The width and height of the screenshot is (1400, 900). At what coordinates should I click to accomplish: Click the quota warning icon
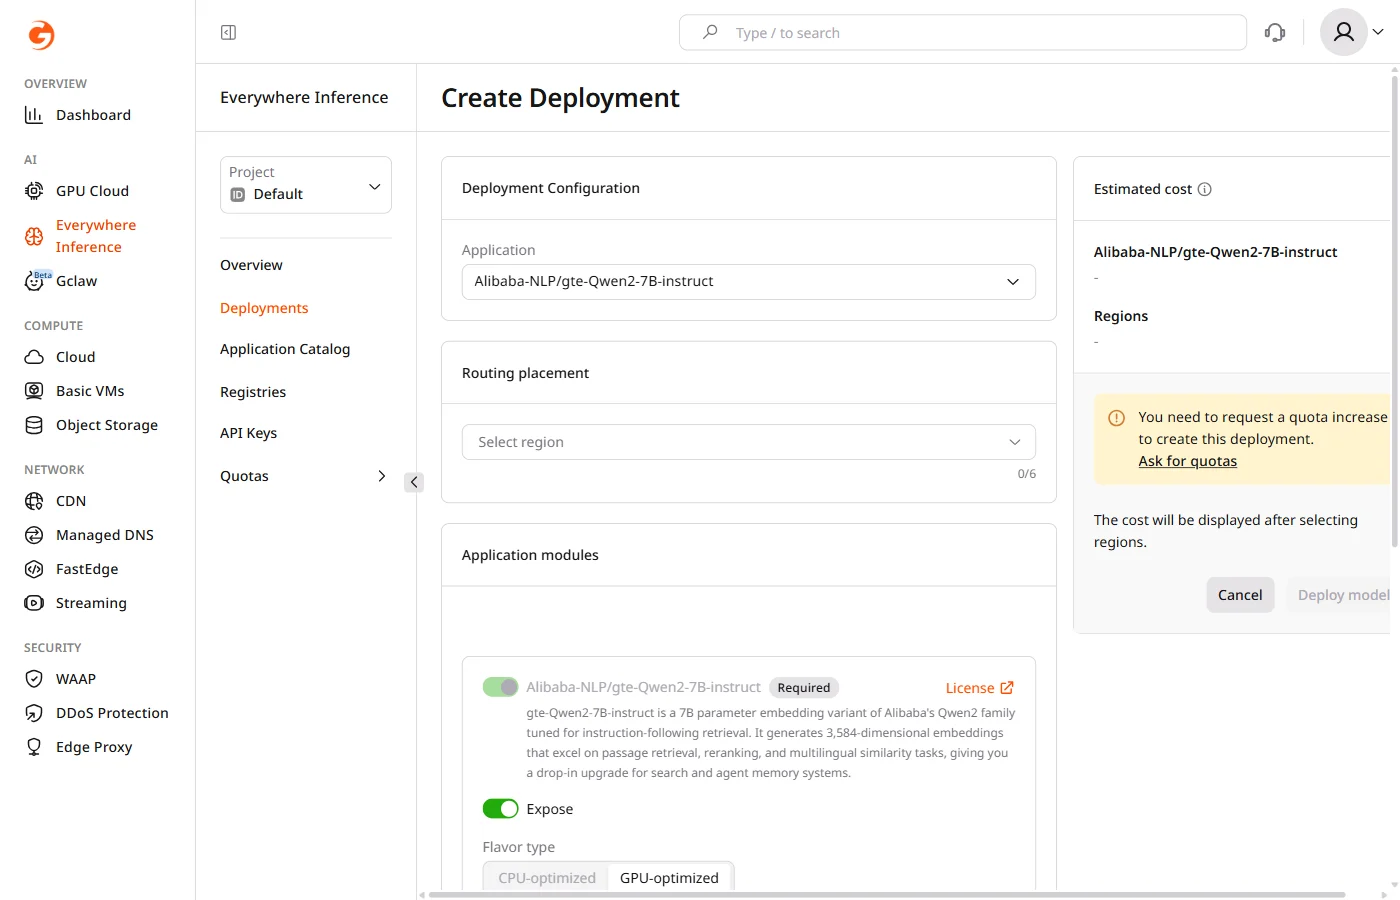coord(1117,418)
